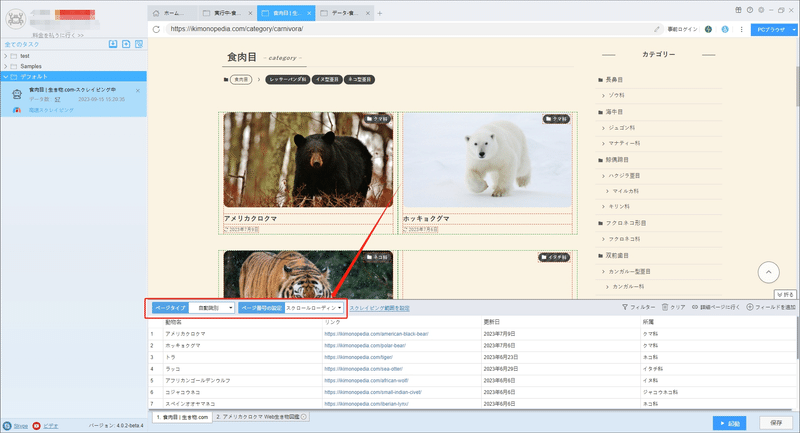The height and width of the screenshot is (433, 800).
Task: Click the イヌ型亜目 category pill
Action: [327, 80]
